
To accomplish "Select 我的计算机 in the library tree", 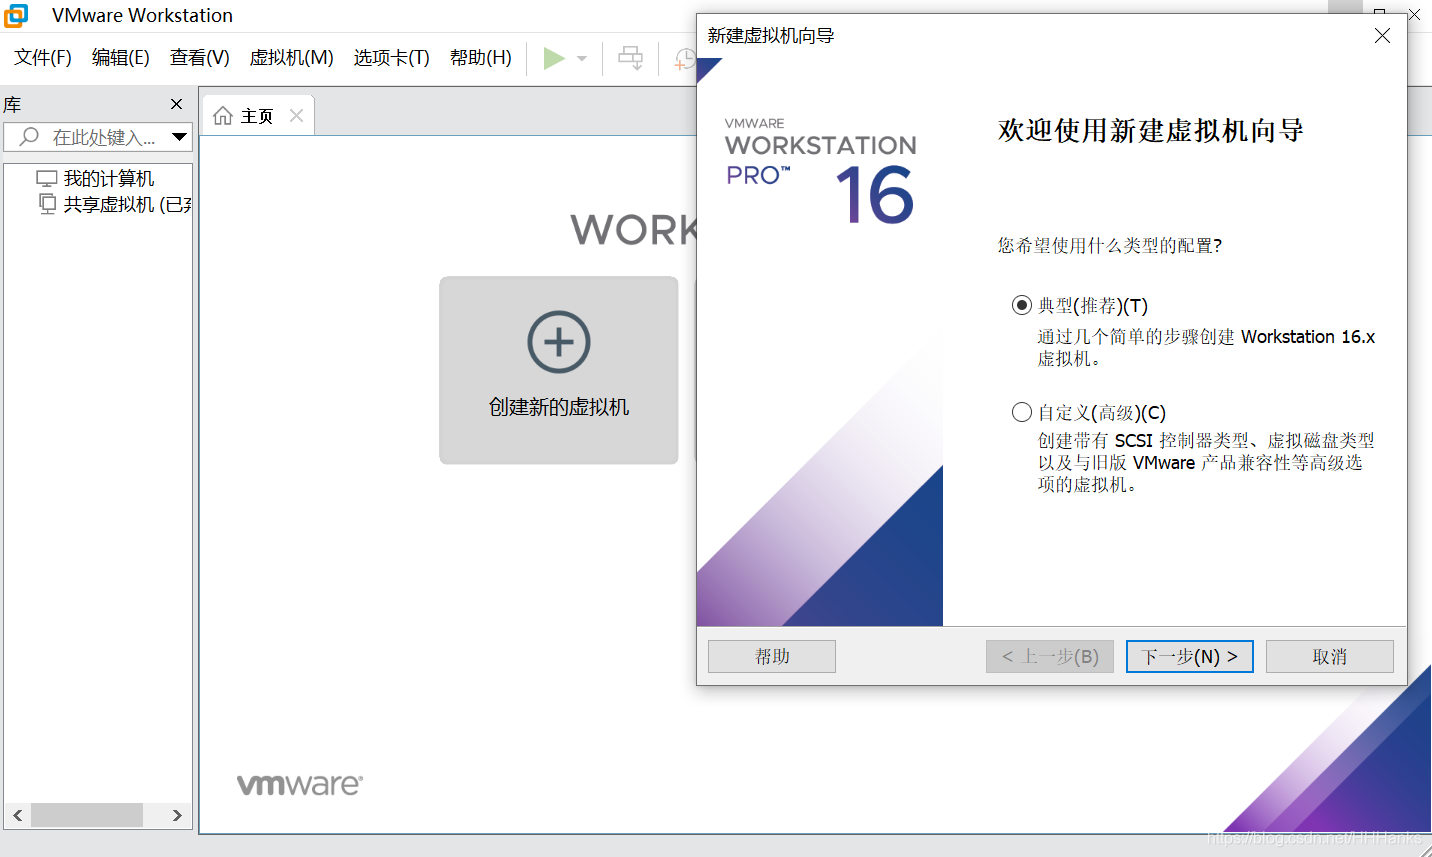I will click(95, 178).
